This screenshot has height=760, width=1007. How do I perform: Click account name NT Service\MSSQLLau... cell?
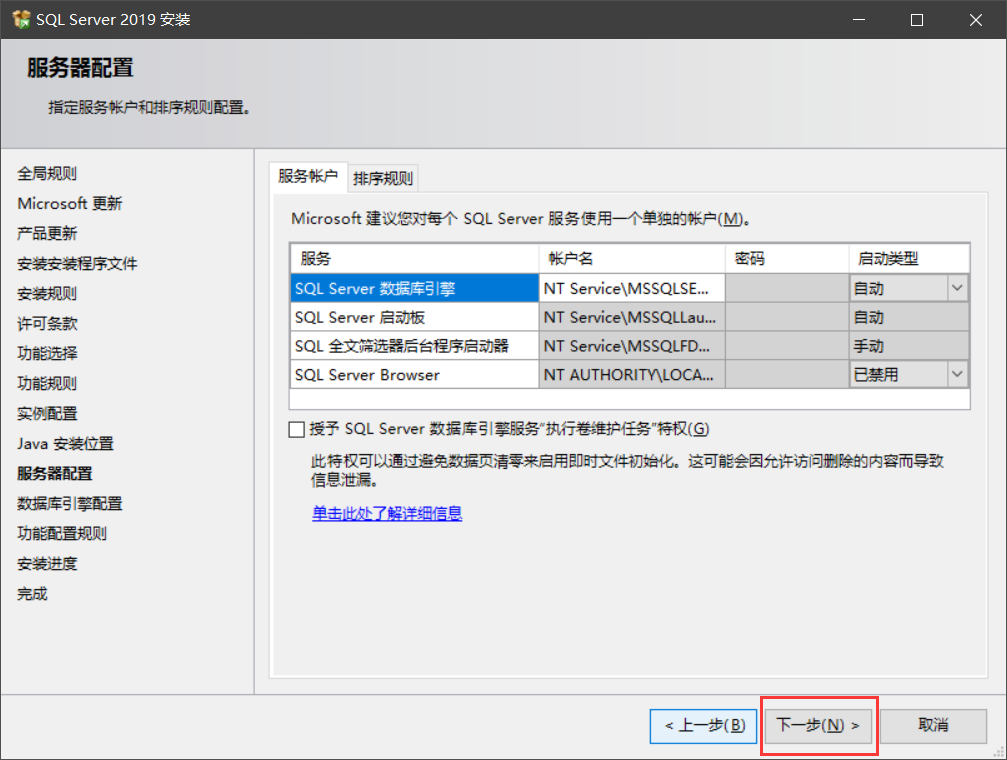632,317
